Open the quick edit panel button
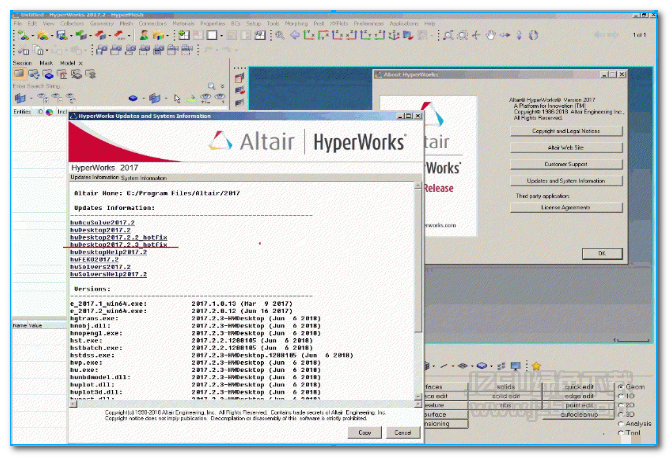The height and width of the screenshot is (457, 669). pyautogui.click(x=579, y=387)
